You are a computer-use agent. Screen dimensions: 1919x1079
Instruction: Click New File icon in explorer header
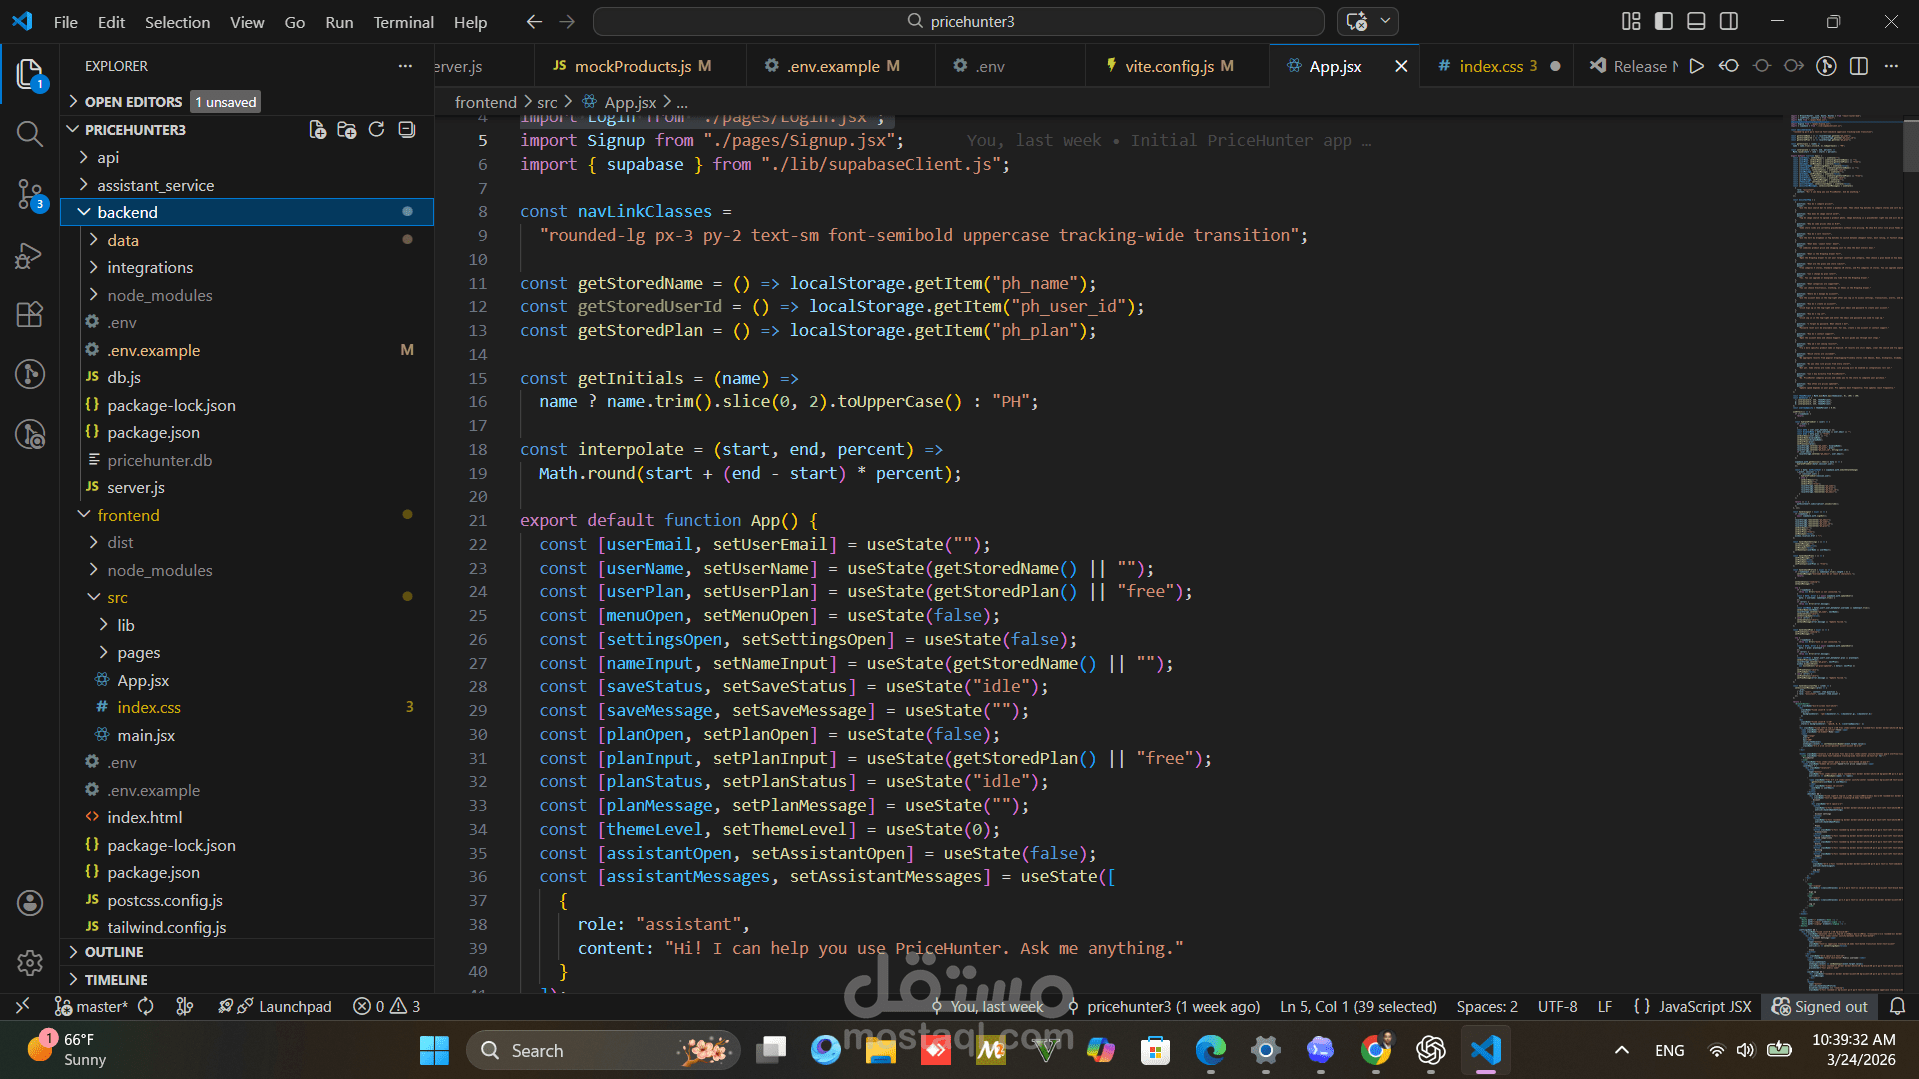pos(317,130)
